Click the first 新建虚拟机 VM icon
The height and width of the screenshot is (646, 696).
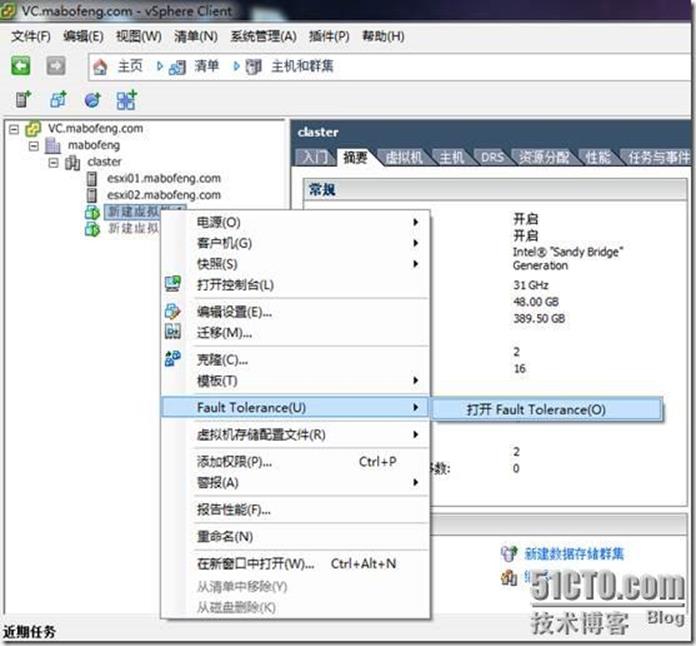click(x=92, y=212)
